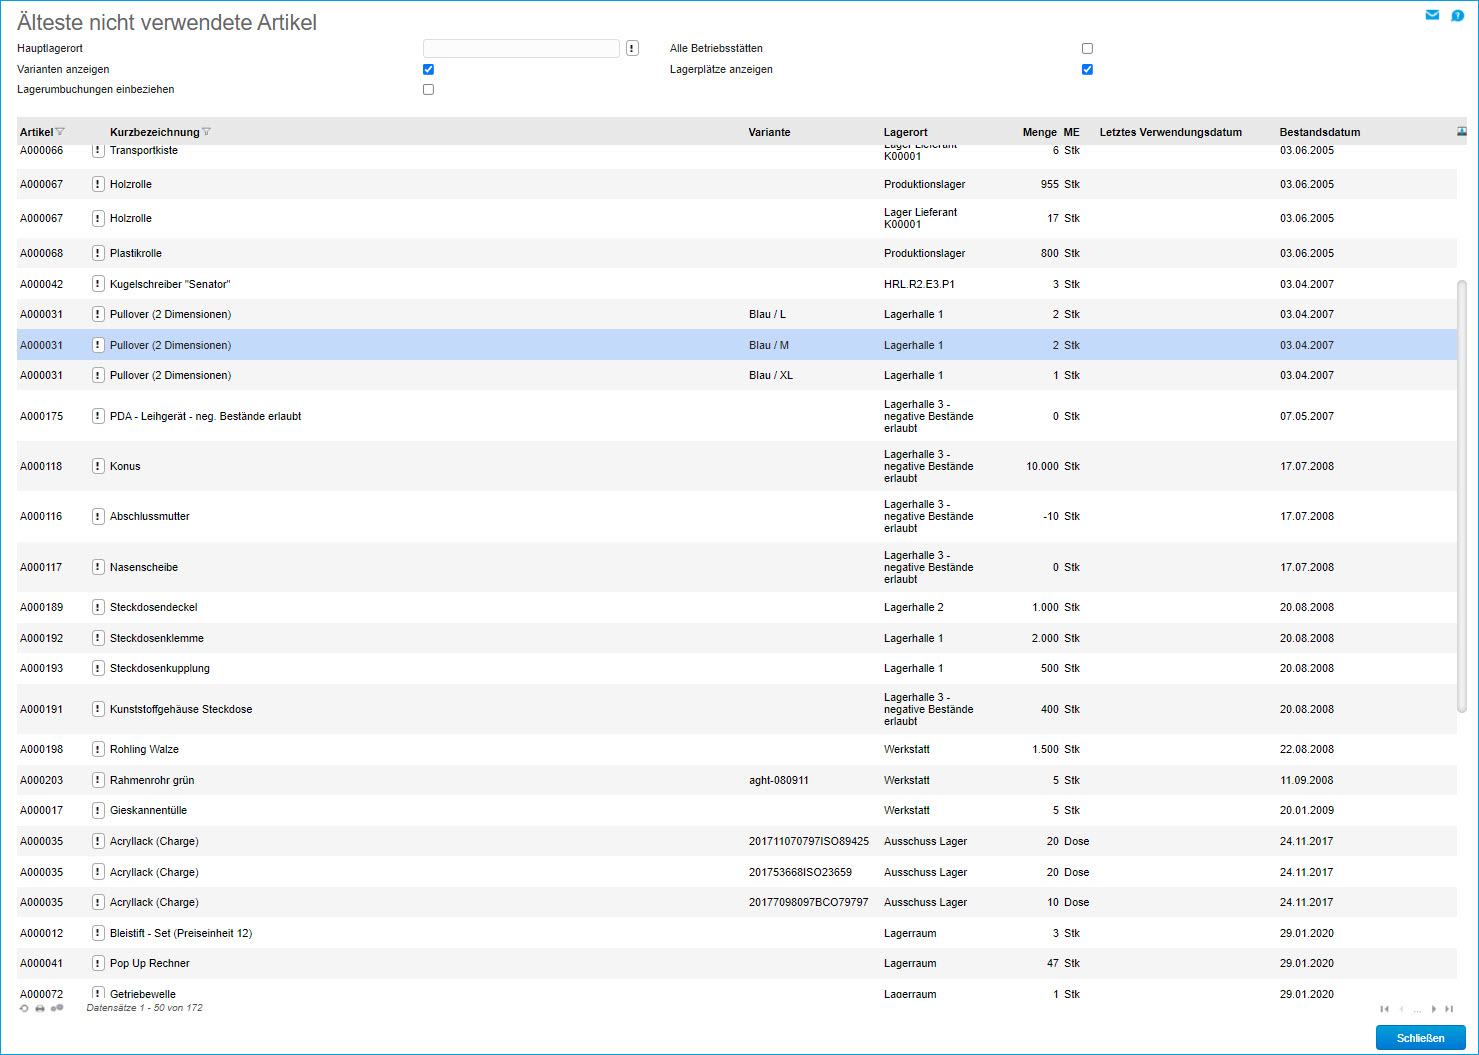The height and width of the screenshot is (1055, 1479).
Task: Print the list using the printer icon
Action: point(40,1008)
